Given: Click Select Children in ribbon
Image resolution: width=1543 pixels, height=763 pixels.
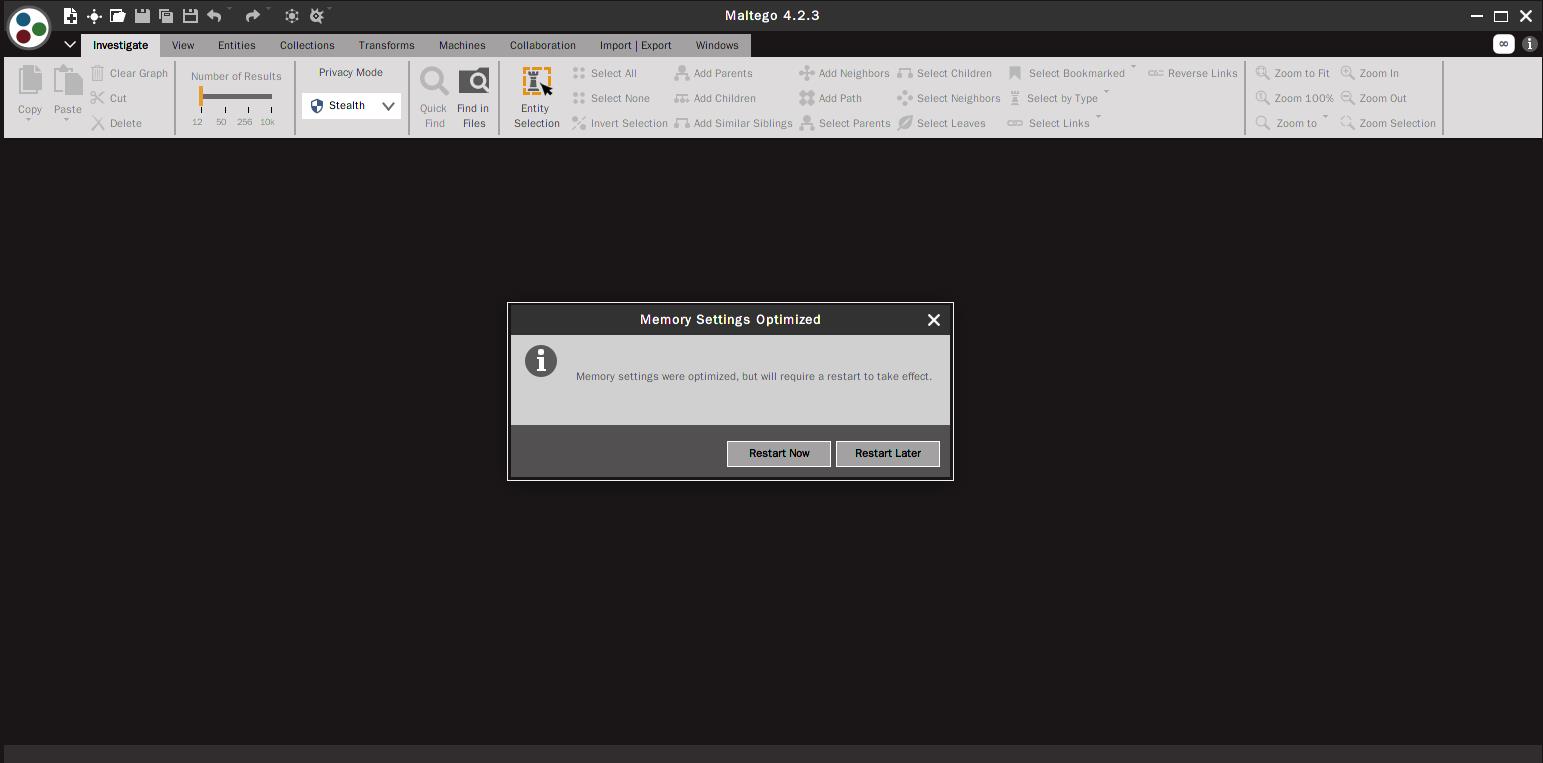Looking at the screenshot, I should [945, 73].
